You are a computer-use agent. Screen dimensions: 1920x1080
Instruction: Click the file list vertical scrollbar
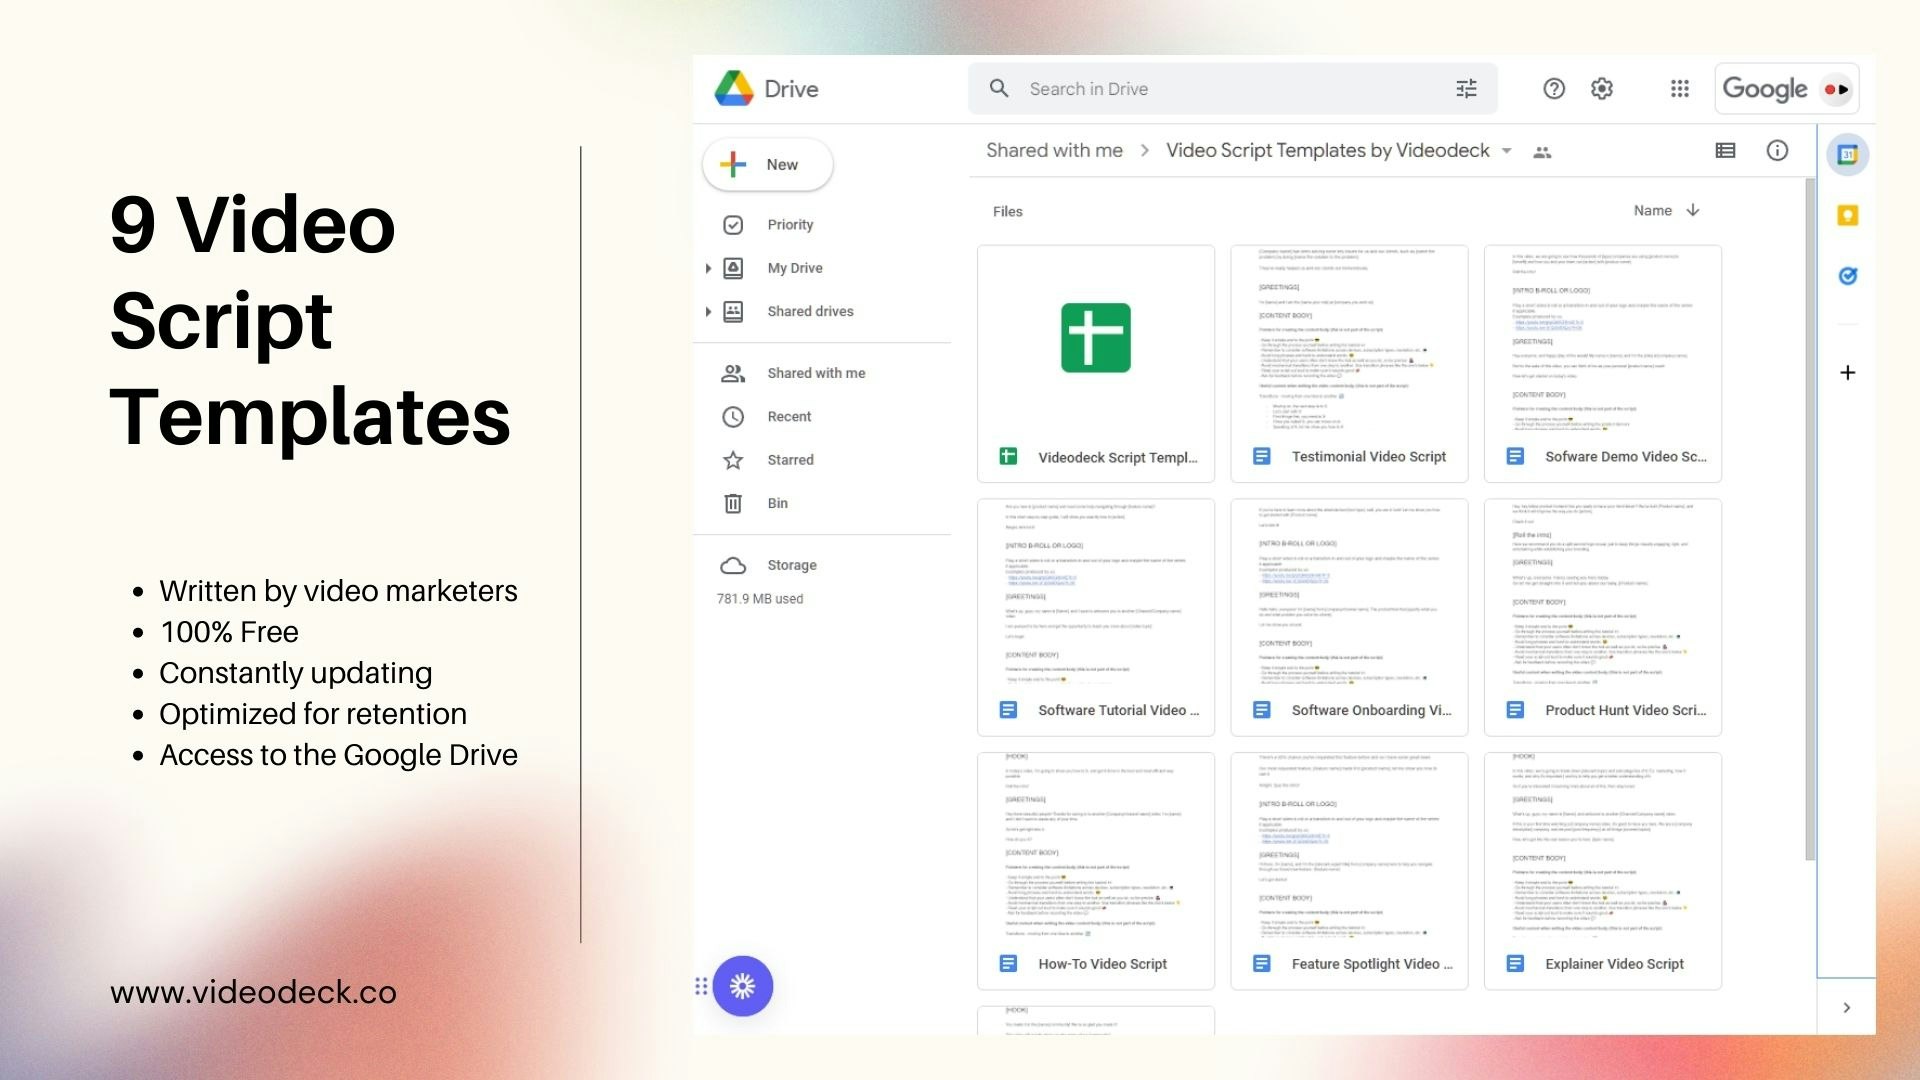pyautogui.click(x=1809, y=520)
